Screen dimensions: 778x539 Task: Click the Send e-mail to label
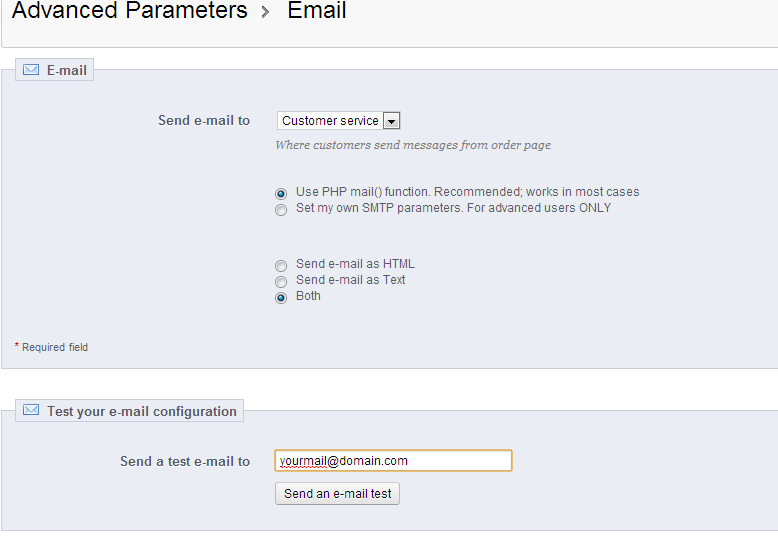pyautogui.click(x=204, y=121)
